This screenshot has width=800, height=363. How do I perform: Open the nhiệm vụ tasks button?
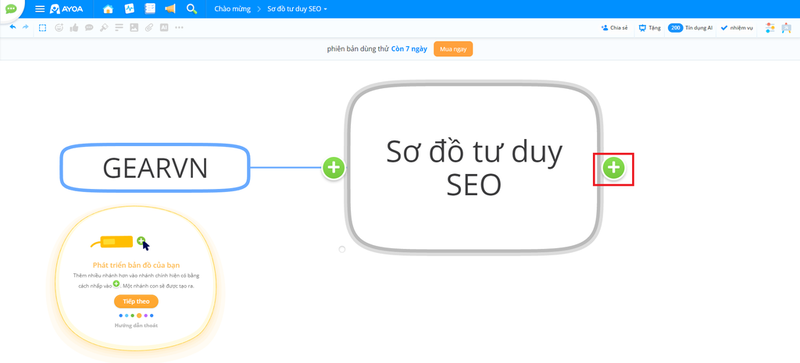(737, 28)
